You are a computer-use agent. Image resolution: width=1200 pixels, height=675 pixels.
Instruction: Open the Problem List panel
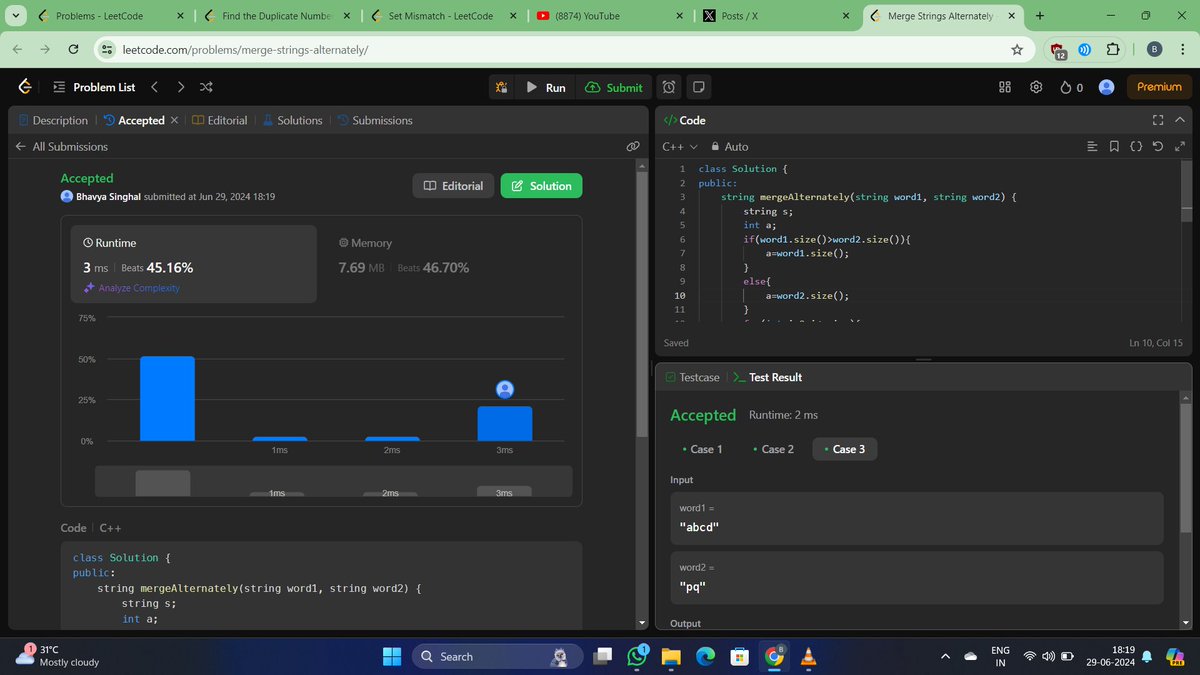[93, 87]
